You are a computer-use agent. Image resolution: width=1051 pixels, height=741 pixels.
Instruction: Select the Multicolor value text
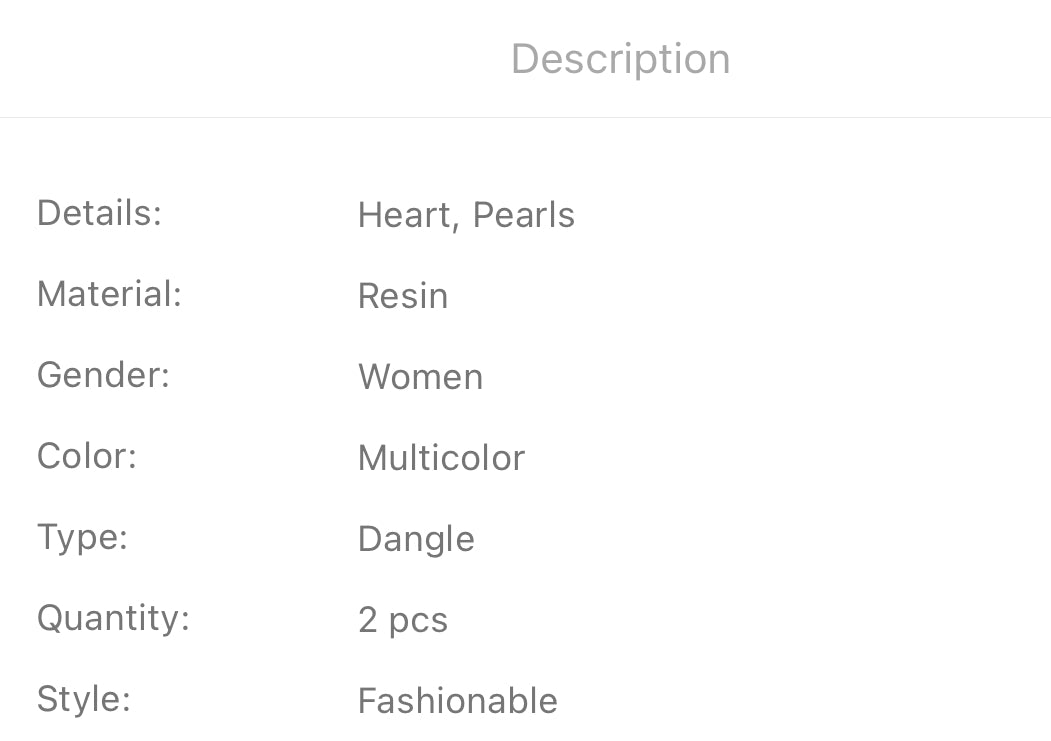click(x=441, y=458)
